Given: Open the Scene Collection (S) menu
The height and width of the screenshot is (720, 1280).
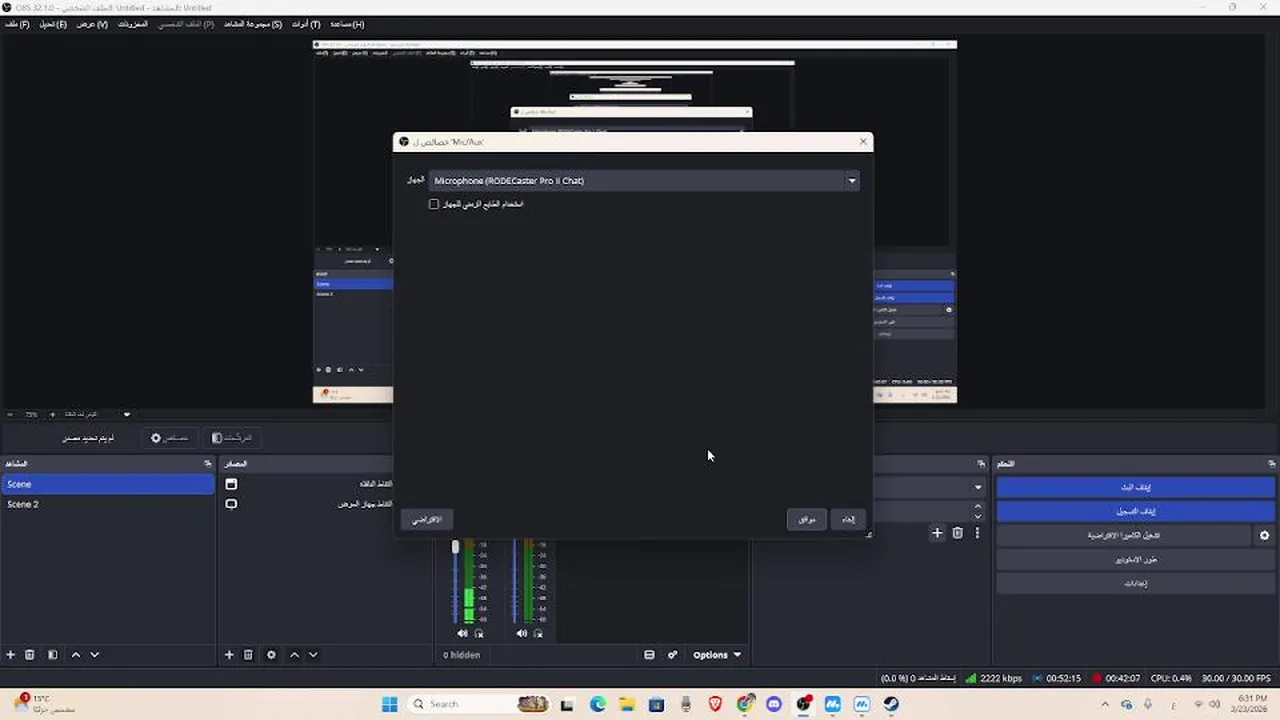Looking at the screenshot, I should coord(253,24).
